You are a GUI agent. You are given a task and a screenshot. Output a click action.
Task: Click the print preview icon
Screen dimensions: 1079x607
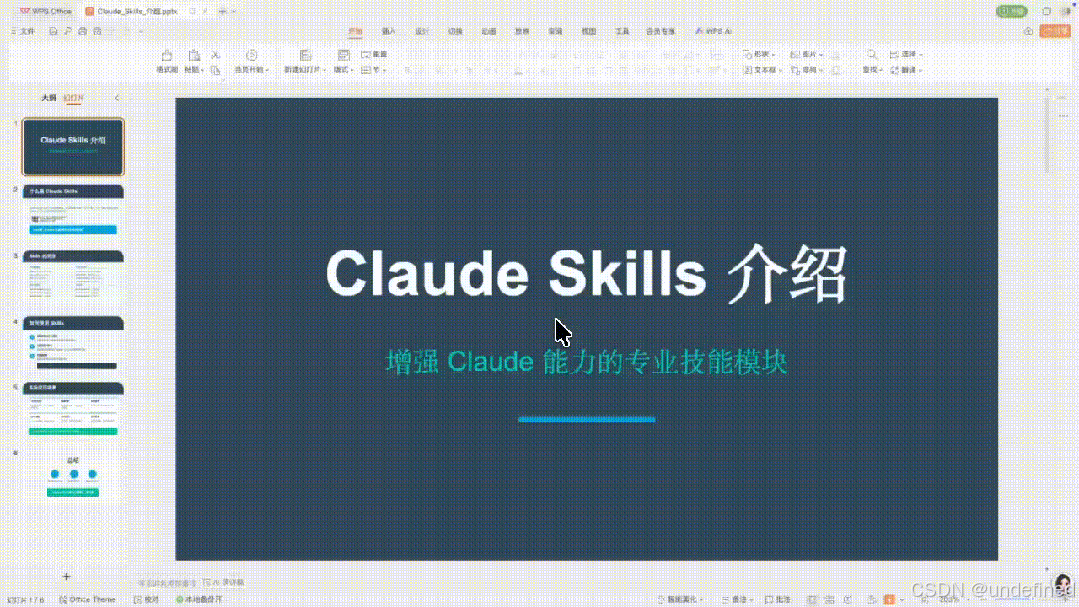(98, 31)
